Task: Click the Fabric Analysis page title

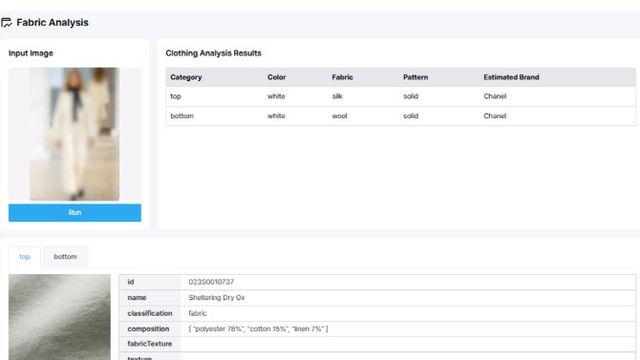Action: click(52, 23)
